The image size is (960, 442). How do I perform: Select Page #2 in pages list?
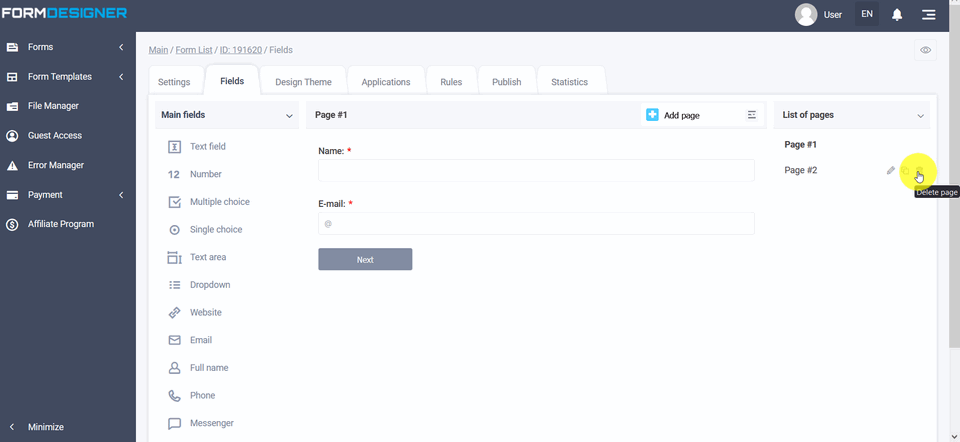pos(800,170)
